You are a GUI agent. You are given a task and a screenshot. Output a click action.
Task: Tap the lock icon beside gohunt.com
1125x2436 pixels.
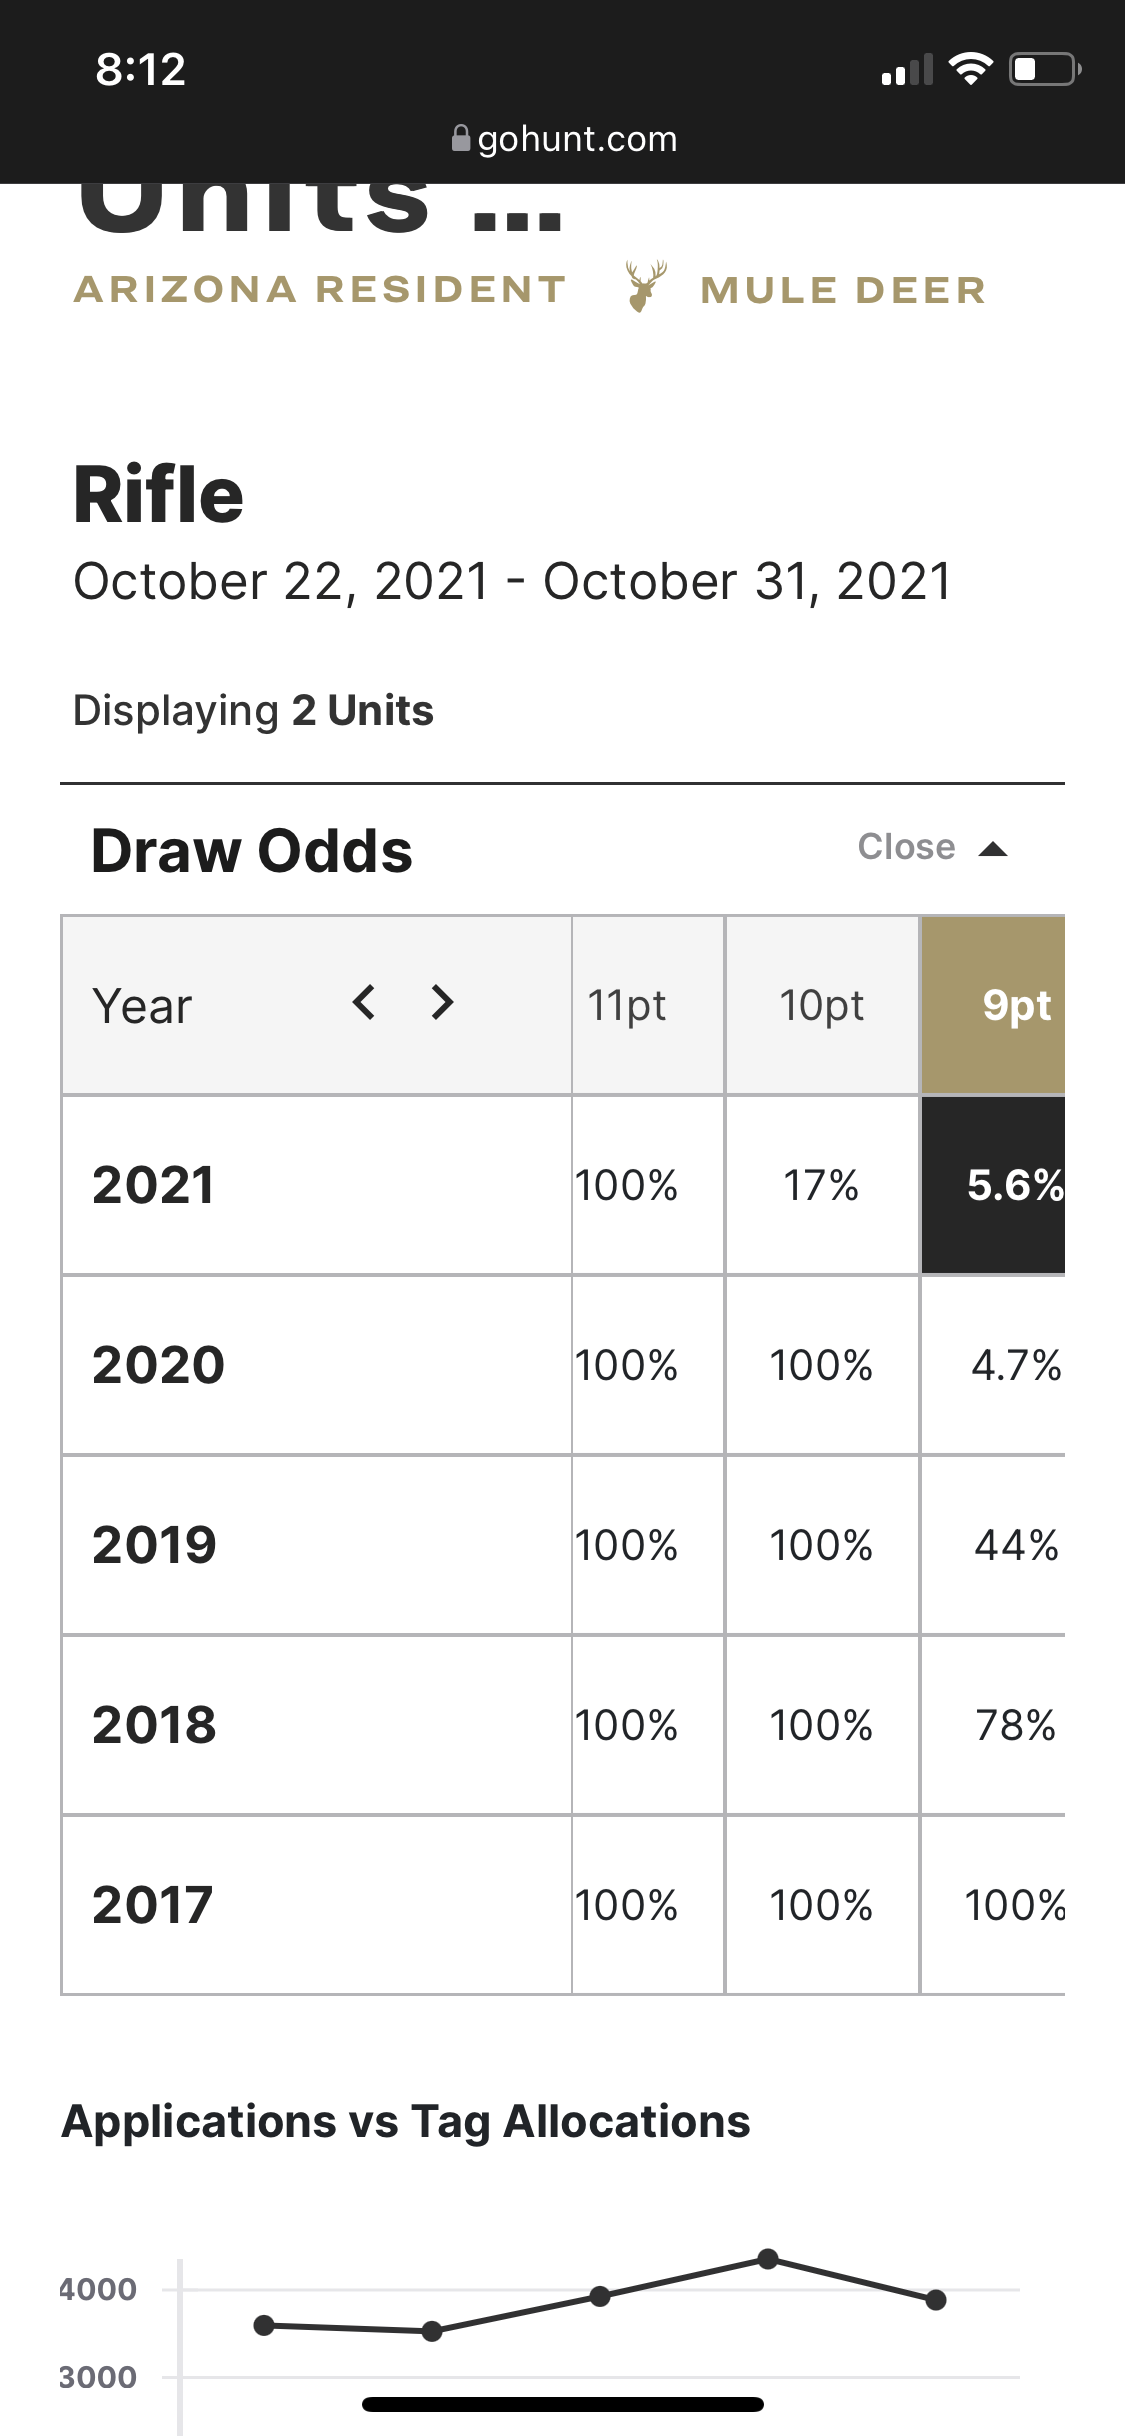(x=461, y=138)
